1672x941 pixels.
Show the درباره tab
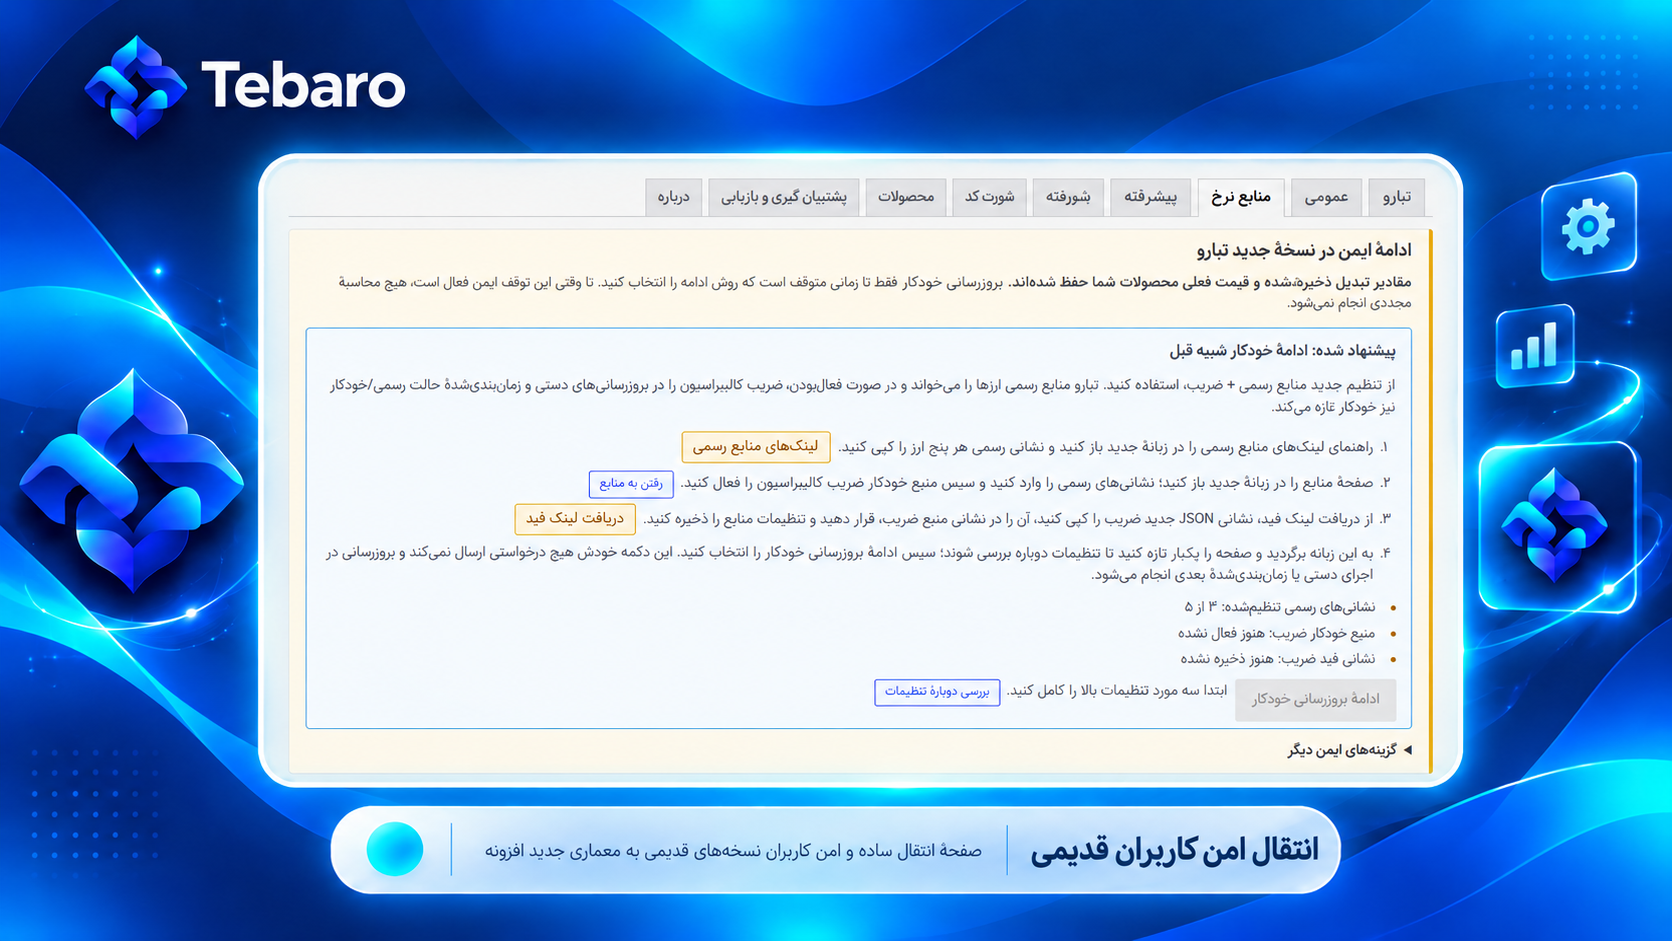click(x=674, y=197)
